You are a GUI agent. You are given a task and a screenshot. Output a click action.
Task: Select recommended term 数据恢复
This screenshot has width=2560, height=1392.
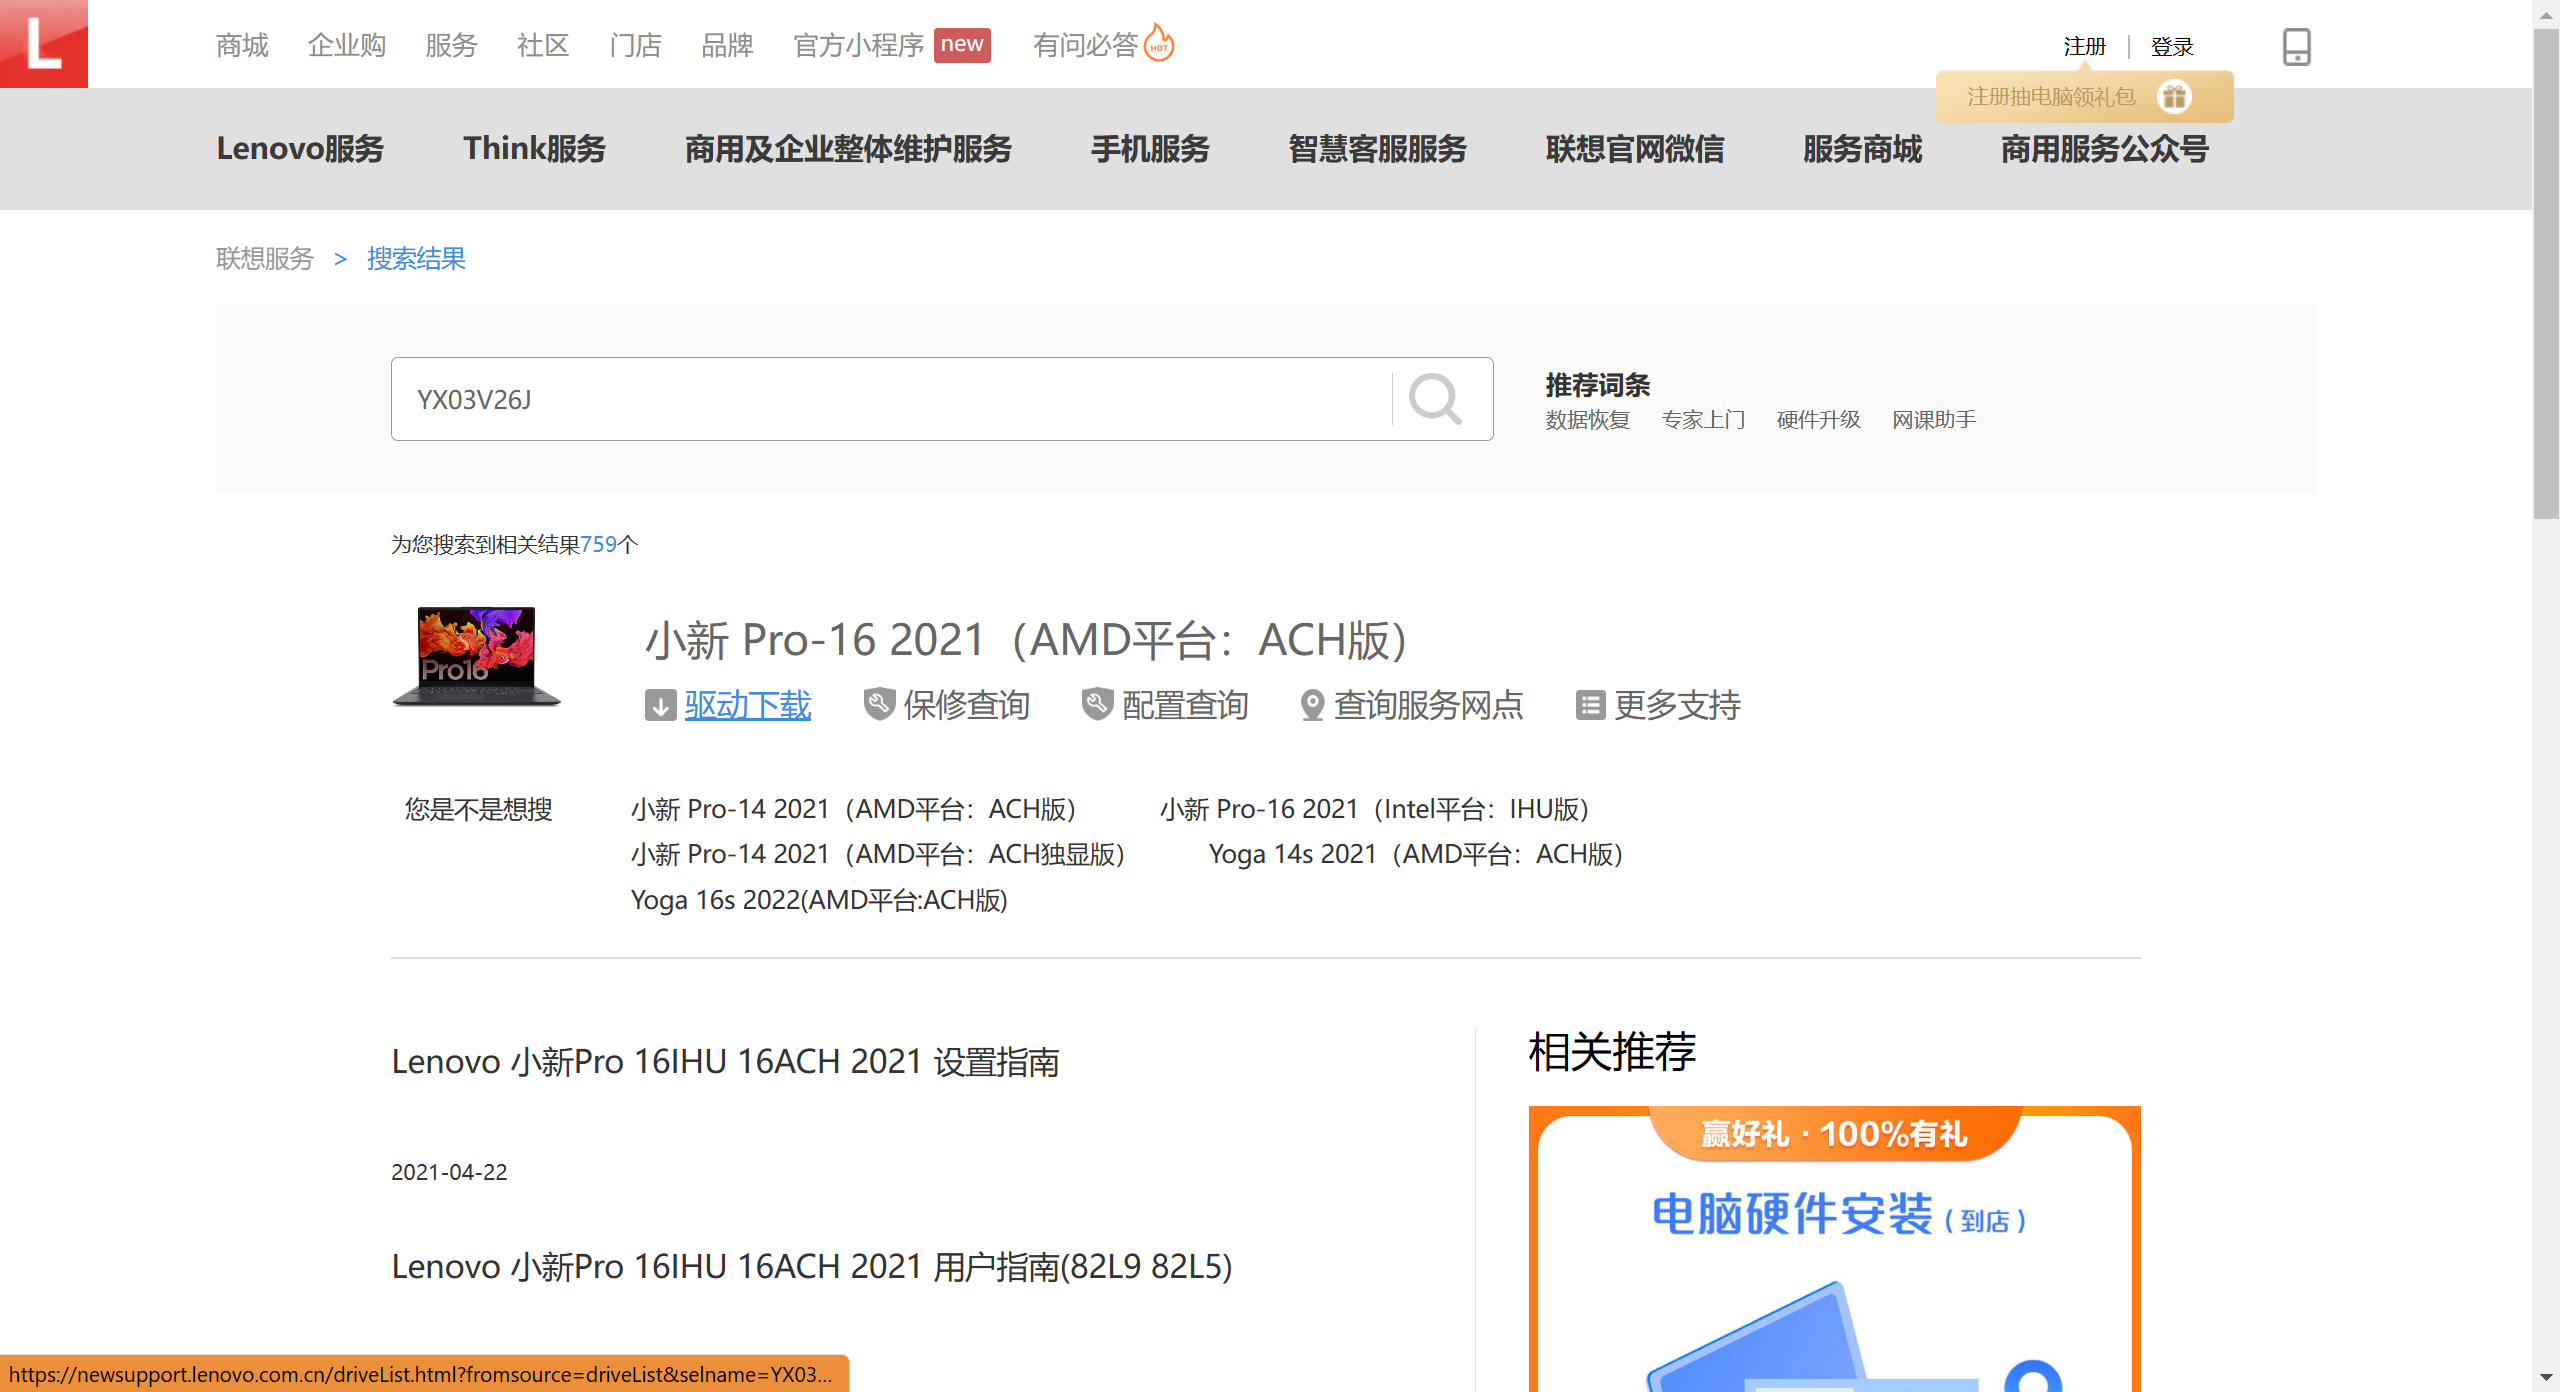[x=1587, y=420]
